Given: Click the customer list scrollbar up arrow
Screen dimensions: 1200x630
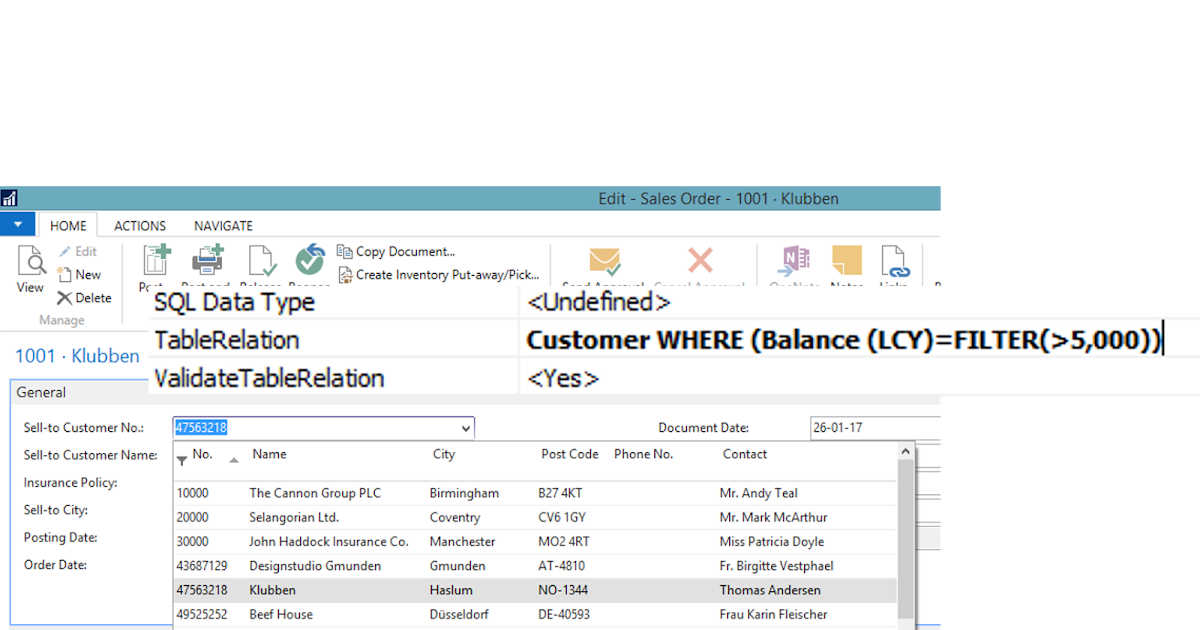Looking at the screenshot, I should tap(905, 450).
